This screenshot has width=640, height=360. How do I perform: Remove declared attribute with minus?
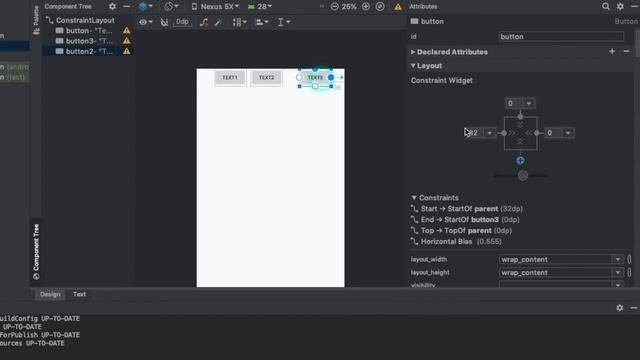626,51
